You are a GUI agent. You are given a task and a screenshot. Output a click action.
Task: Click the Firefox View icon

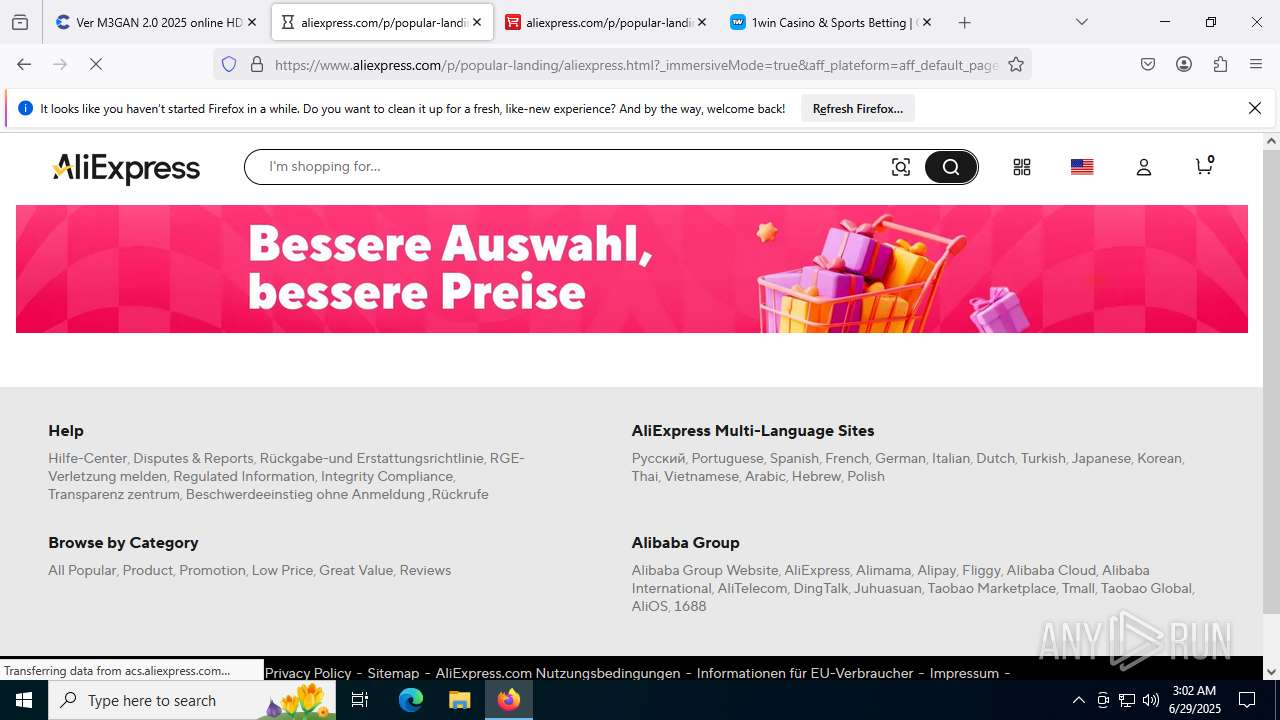20,22
